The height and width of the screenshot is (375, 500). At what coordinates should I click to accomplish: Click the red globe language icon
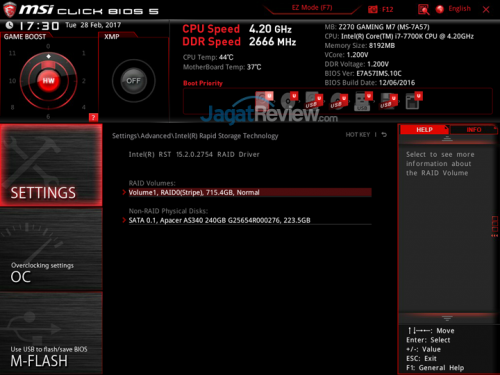[440, 9]
